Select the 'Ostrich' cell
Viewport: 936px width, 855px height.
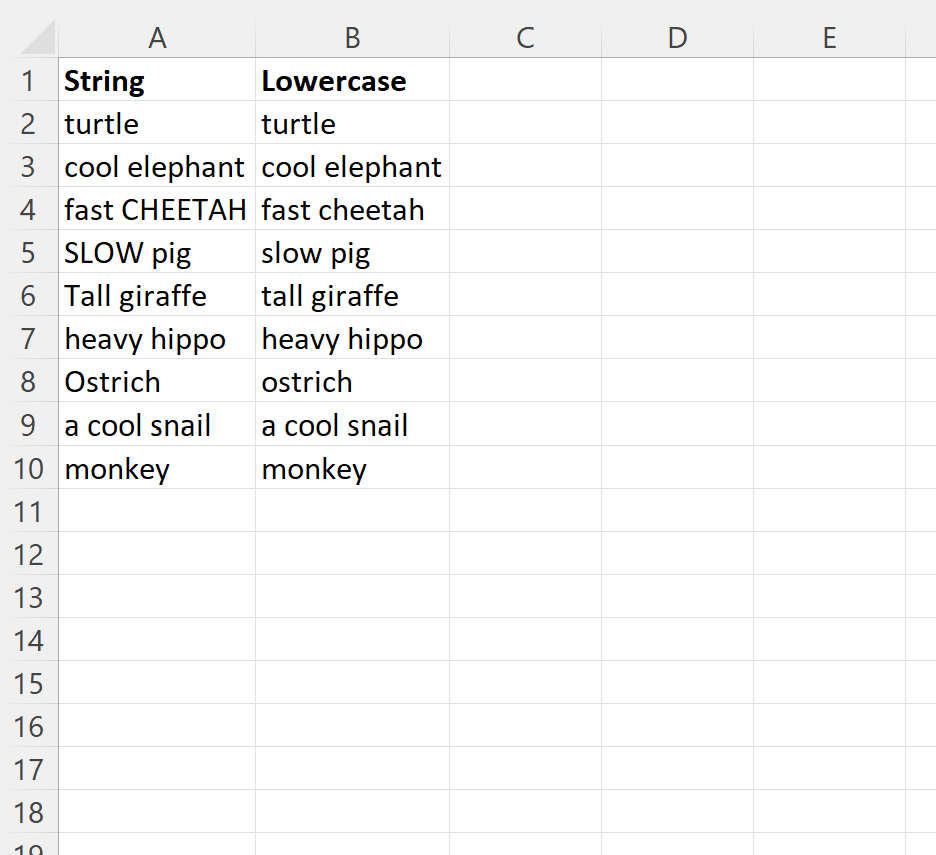[157, 382]
